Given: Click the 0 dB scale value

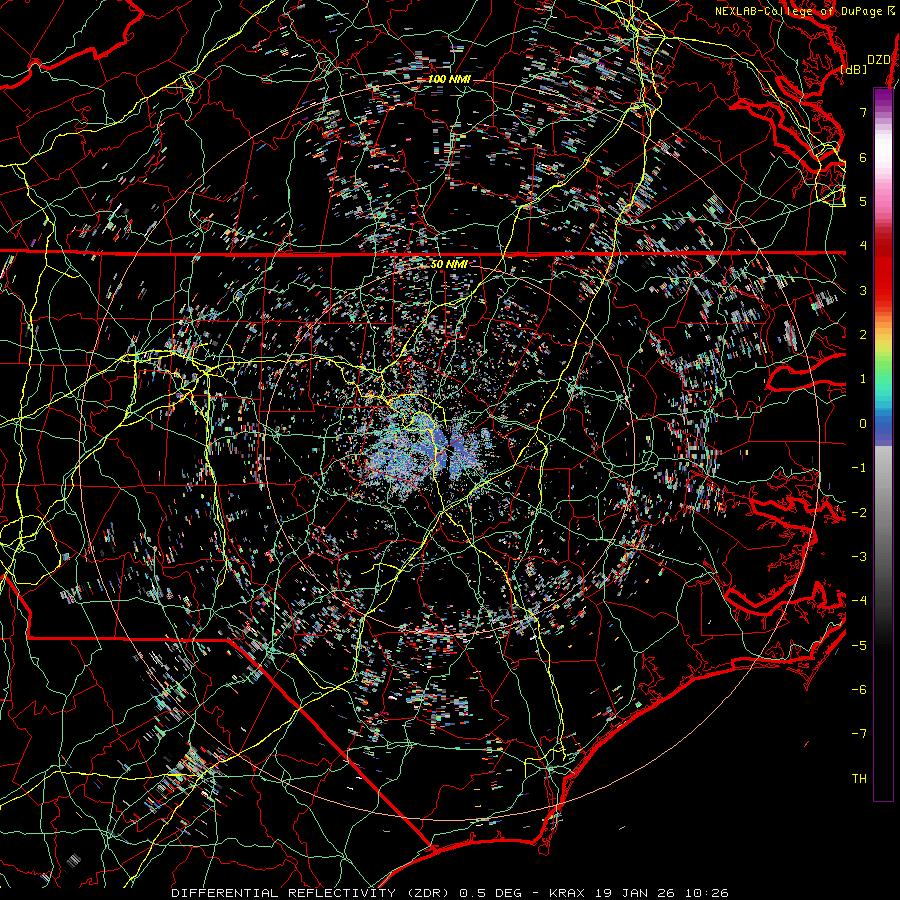Looking at the screenshot, I should pos(863,424).
